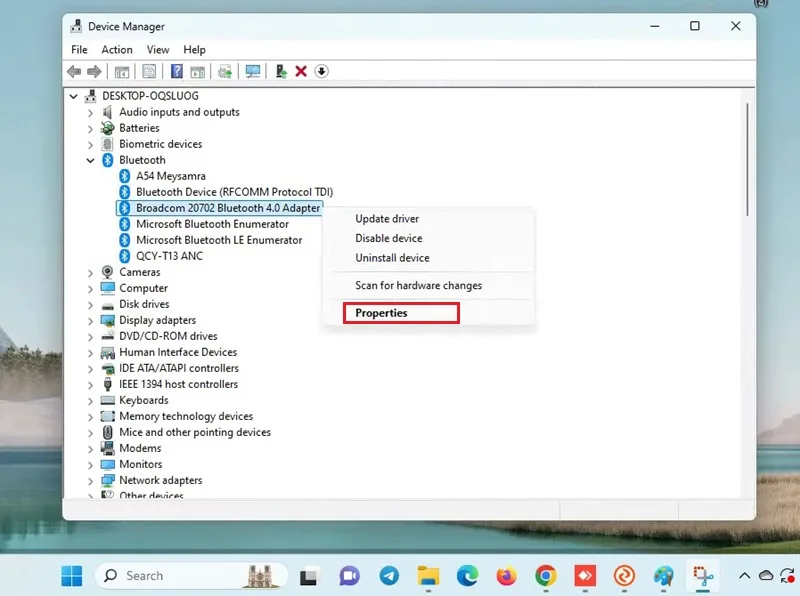Collapse the Bluetooth category
The image size is (800, 596).
(90, 160)
